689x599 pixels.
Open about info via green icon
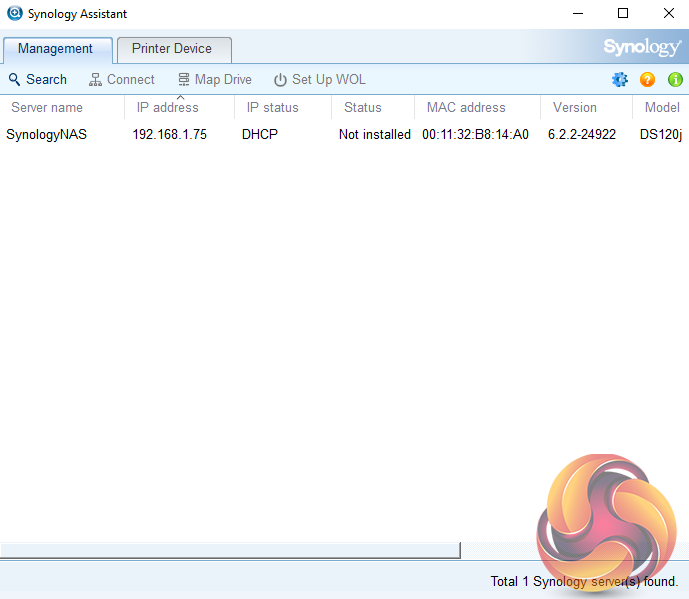(675, 80)
